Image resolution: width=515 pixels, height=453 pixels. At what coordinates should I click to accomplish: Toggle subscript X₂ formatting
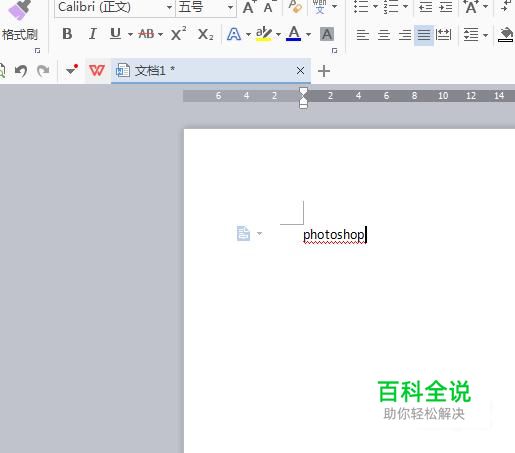click(x=205, y=34)
